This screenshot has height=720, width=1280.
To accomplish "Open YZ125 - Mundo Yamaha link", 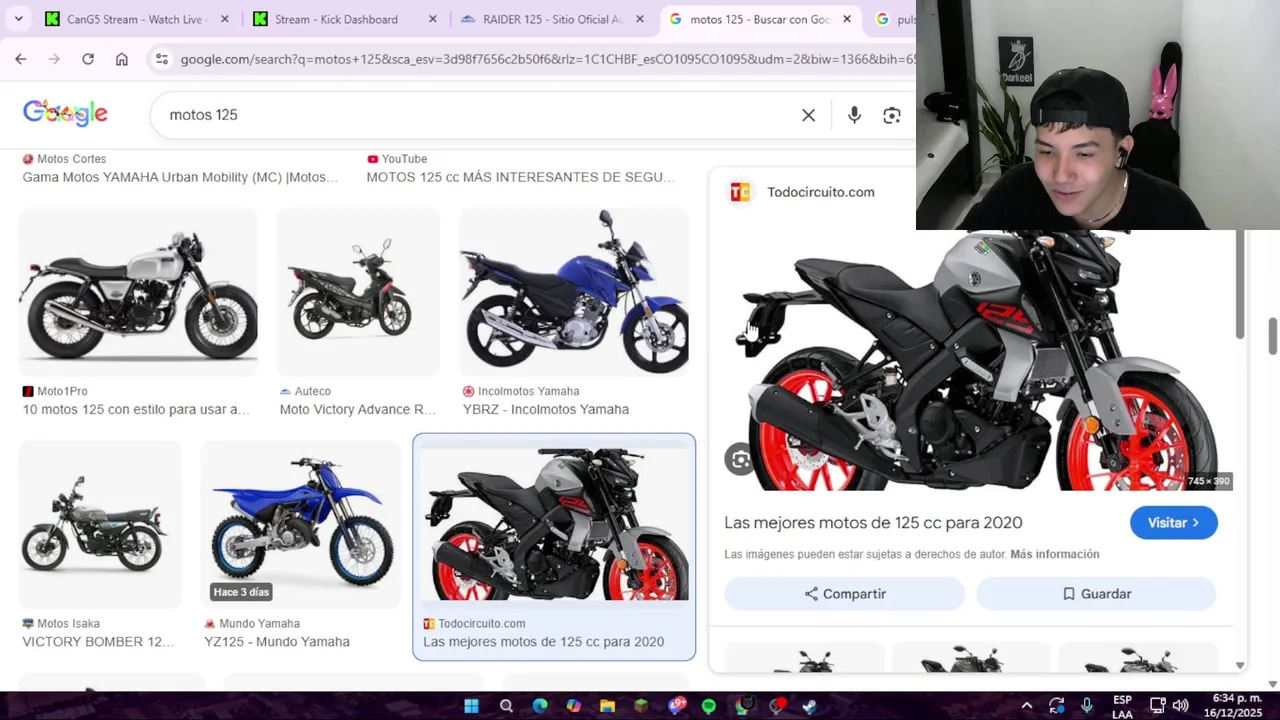I will click(277, 641).
